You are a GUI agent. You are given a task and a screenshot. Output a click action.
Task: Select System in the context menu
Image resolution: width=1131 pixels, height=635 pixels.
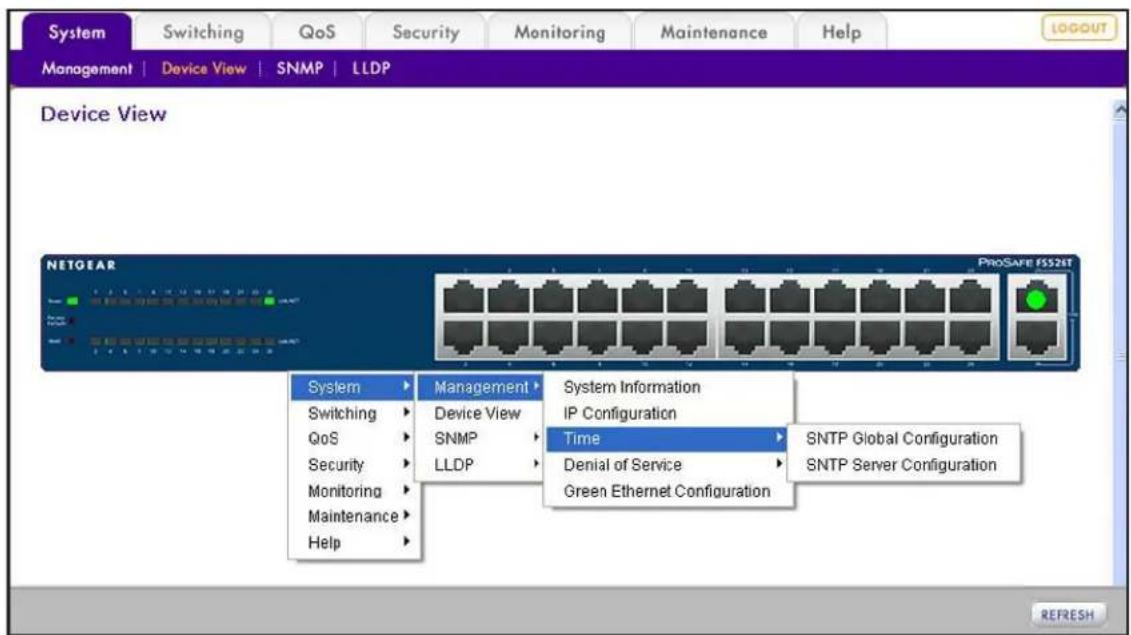(x=353, y=387)
